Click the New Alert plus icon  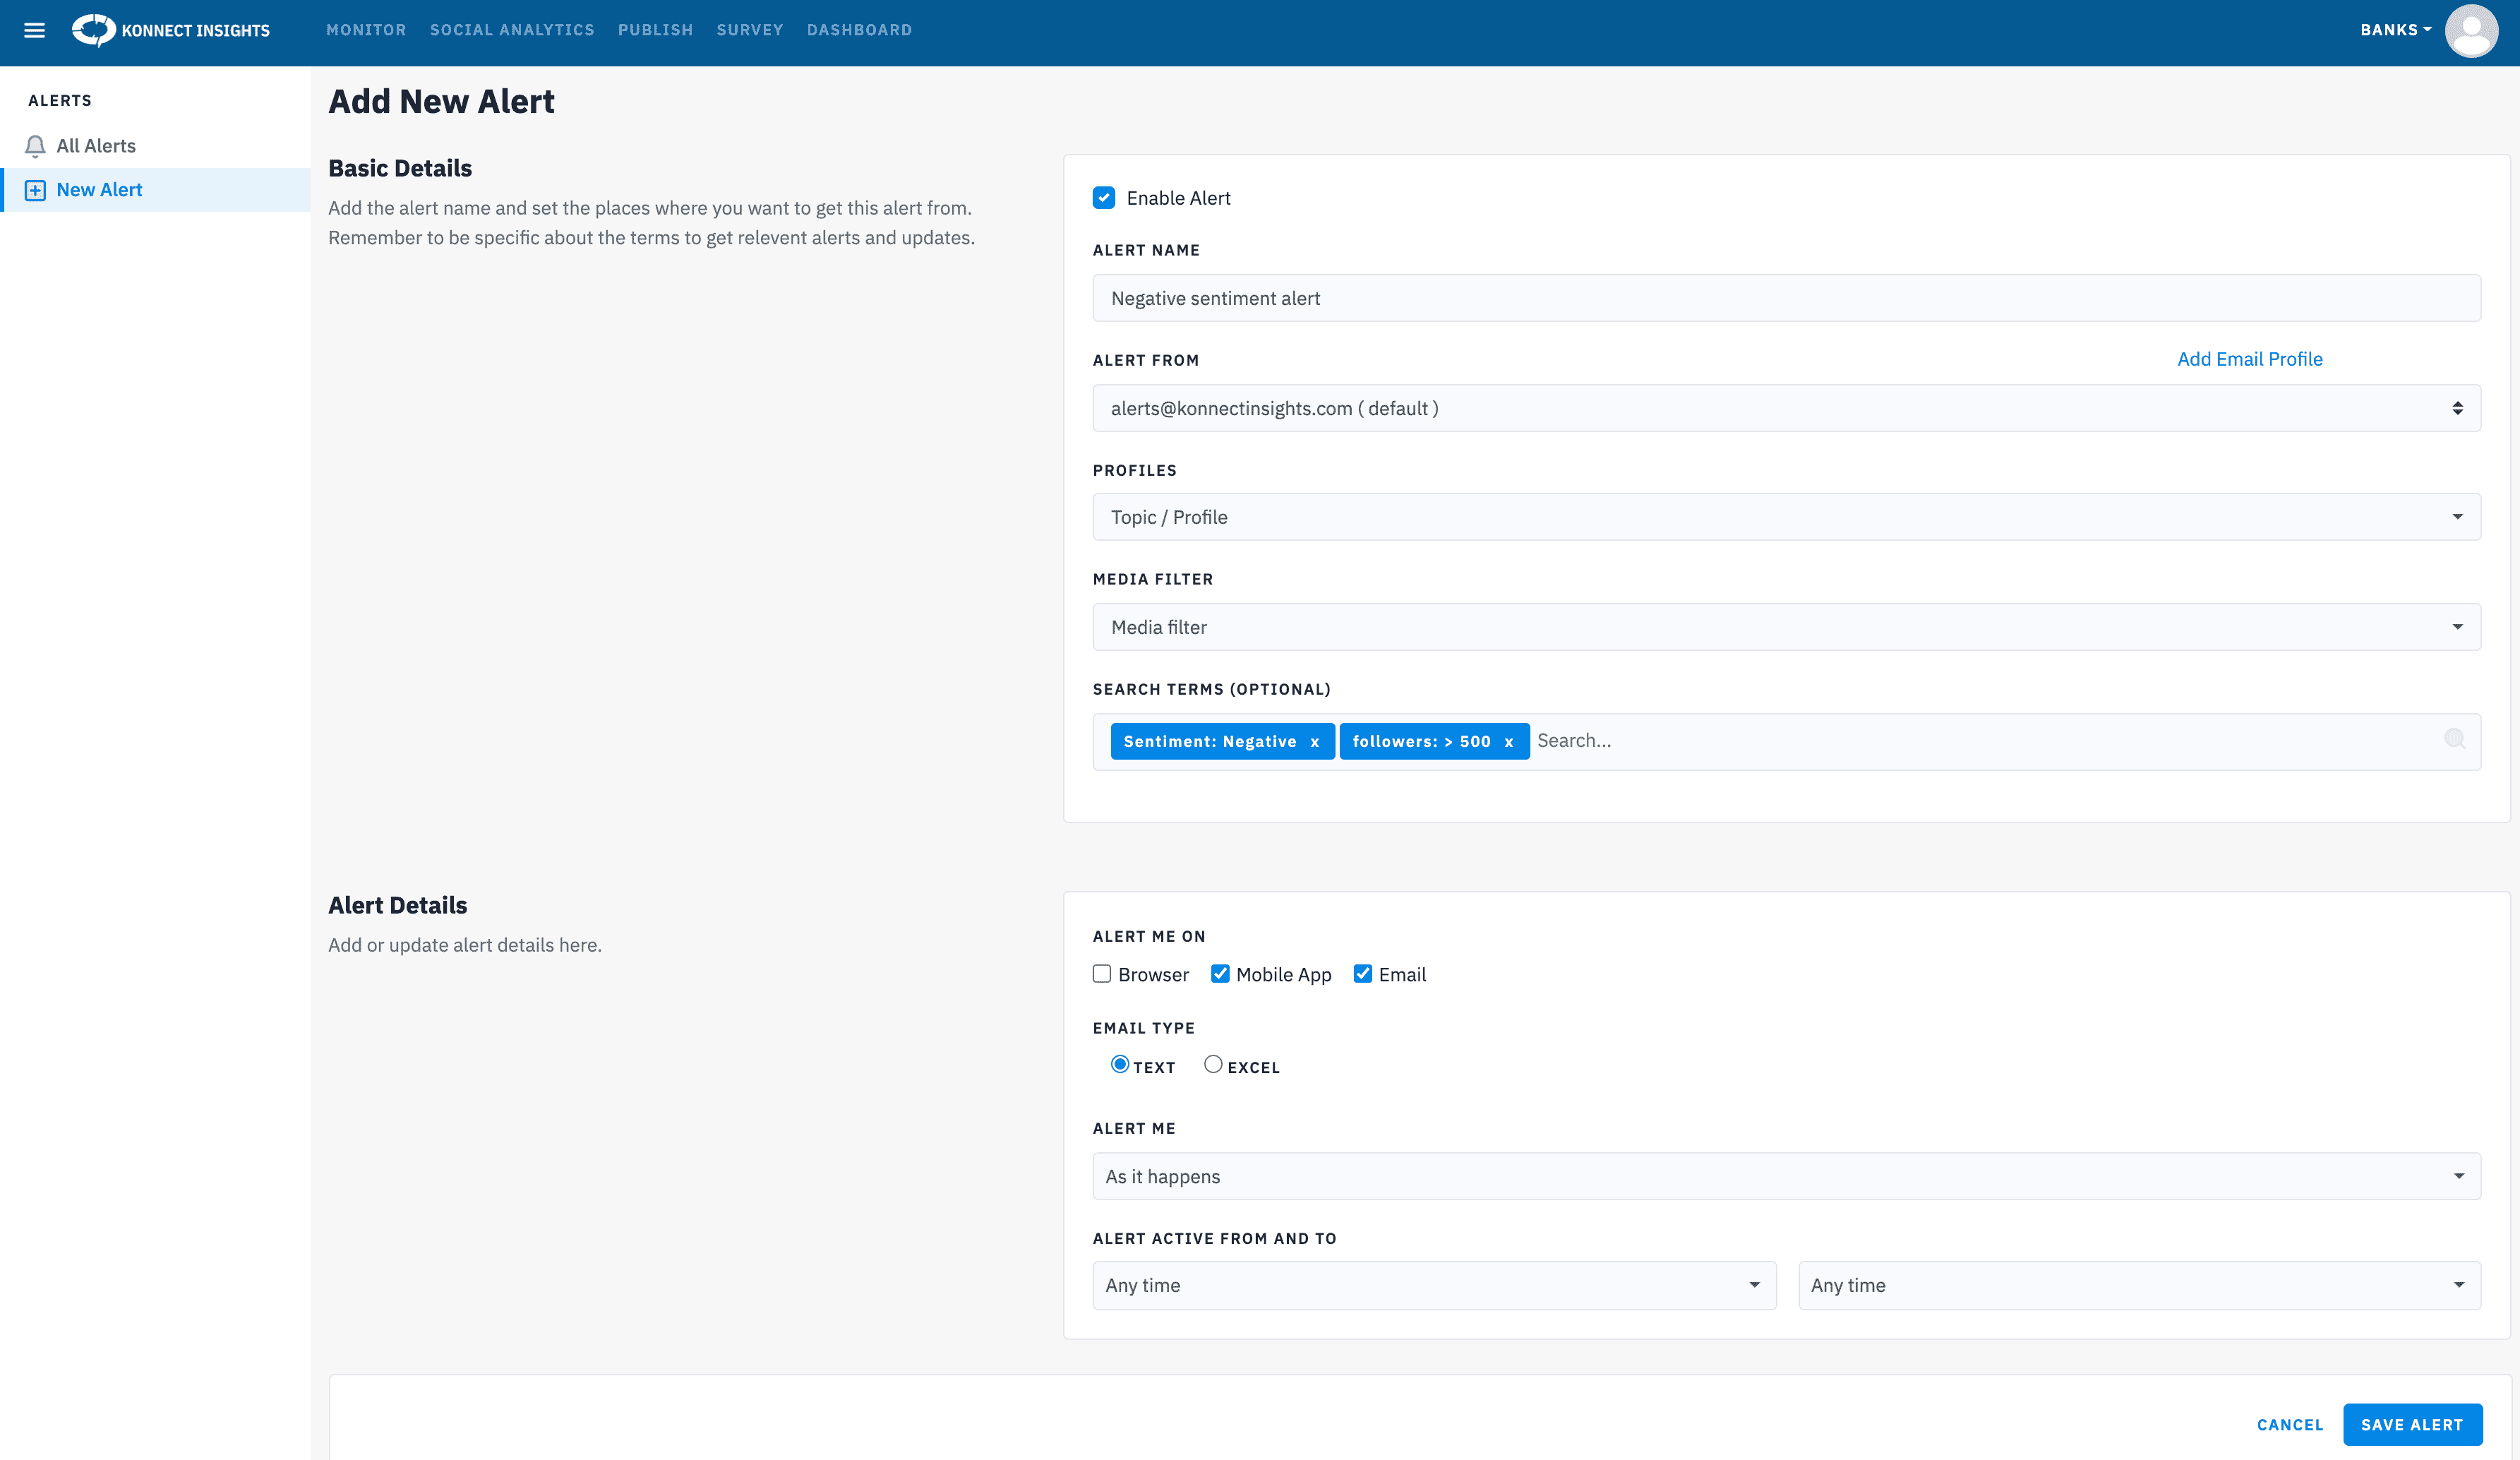point(36,189)
